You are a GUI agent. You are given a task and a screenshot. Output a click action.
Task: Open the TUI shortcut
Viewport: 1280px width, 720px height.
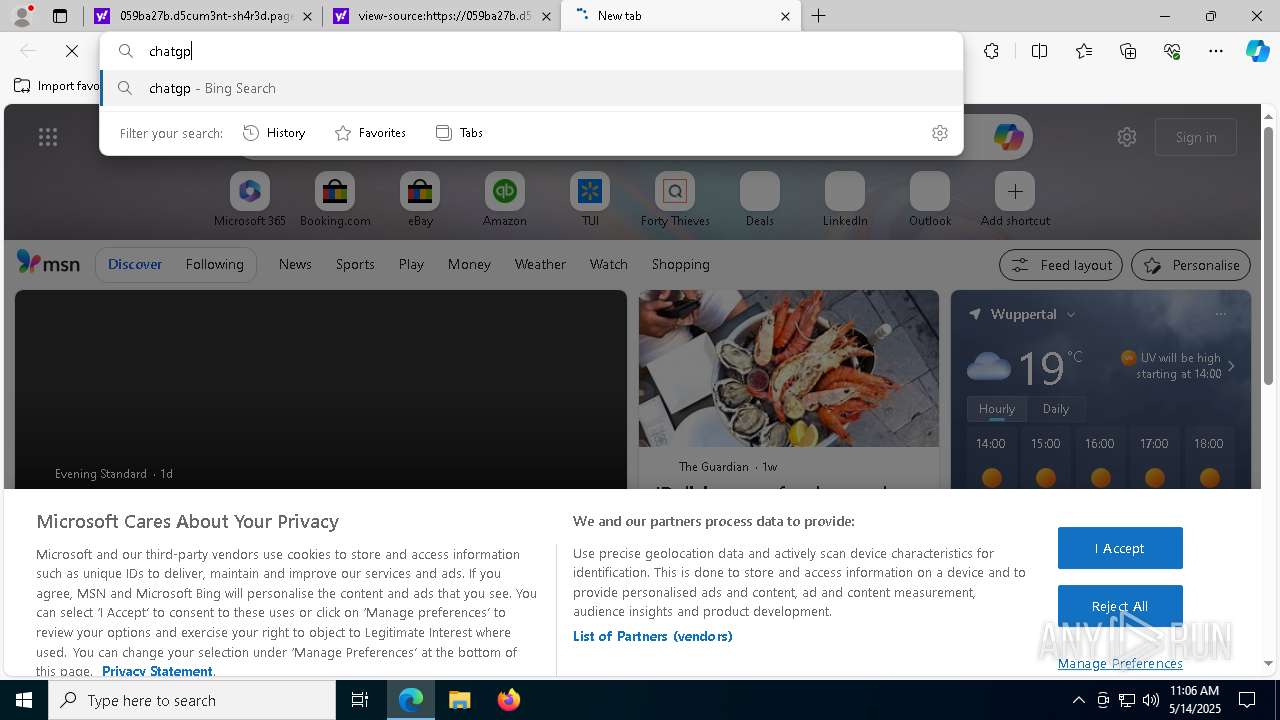[590, 200]
